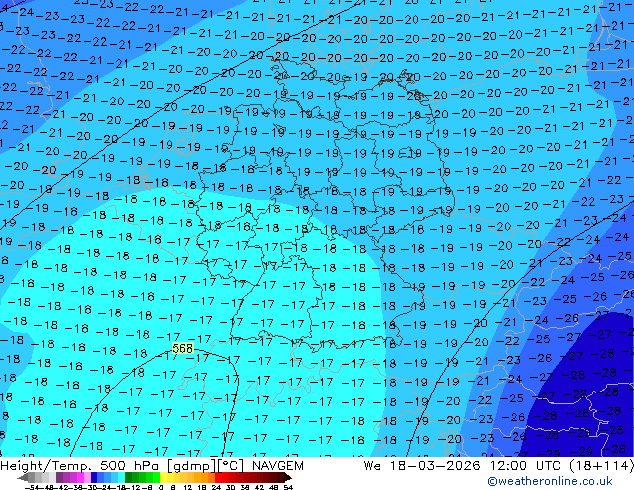Viewport: 634px width, 490px height.
Task: Click the 568 height contour label
Action: point(183,348)
